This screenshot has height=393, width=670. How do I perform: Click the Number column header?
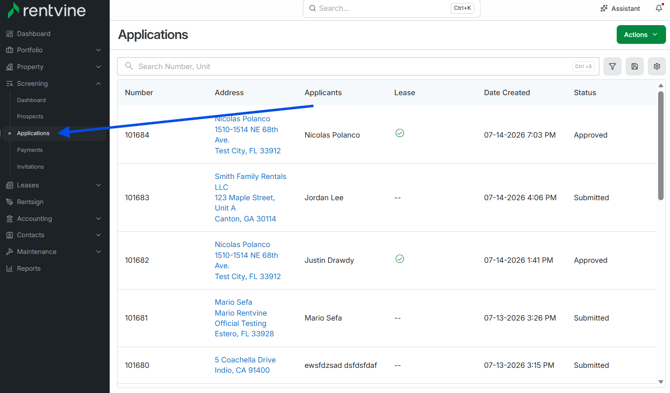click(x=139, y=93)
